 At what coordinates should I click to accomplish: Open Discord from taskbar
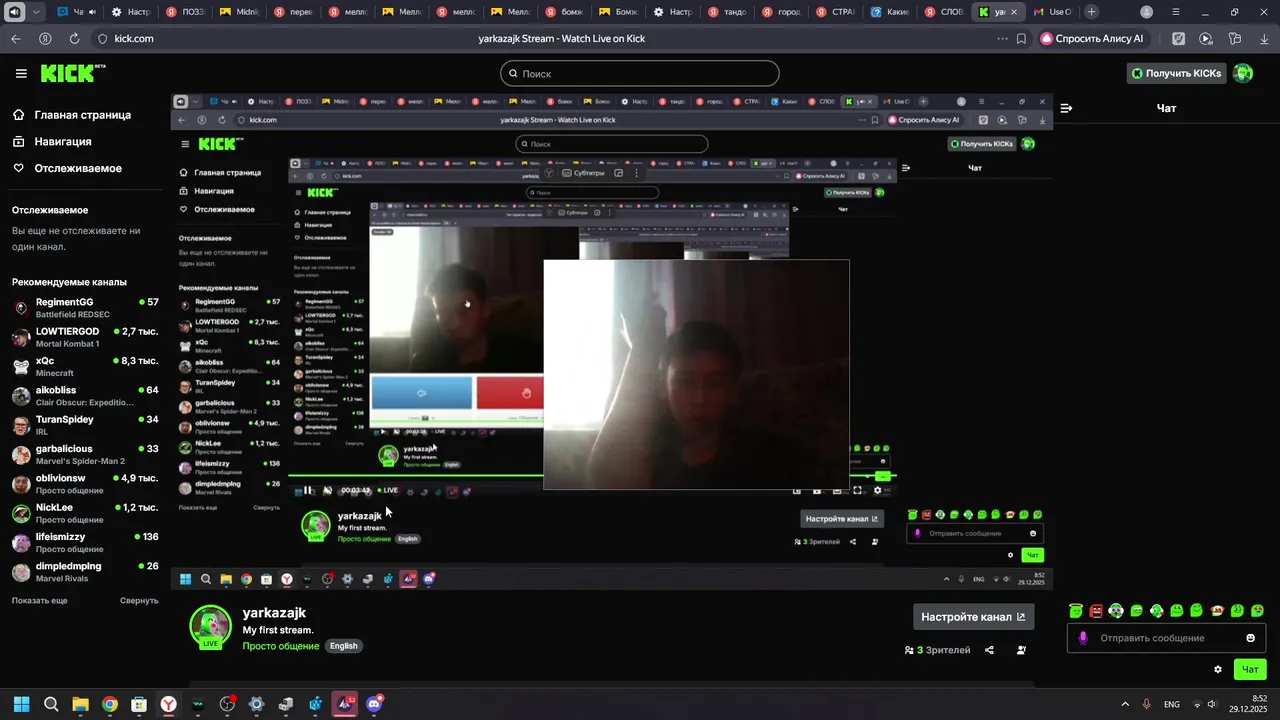374,704
